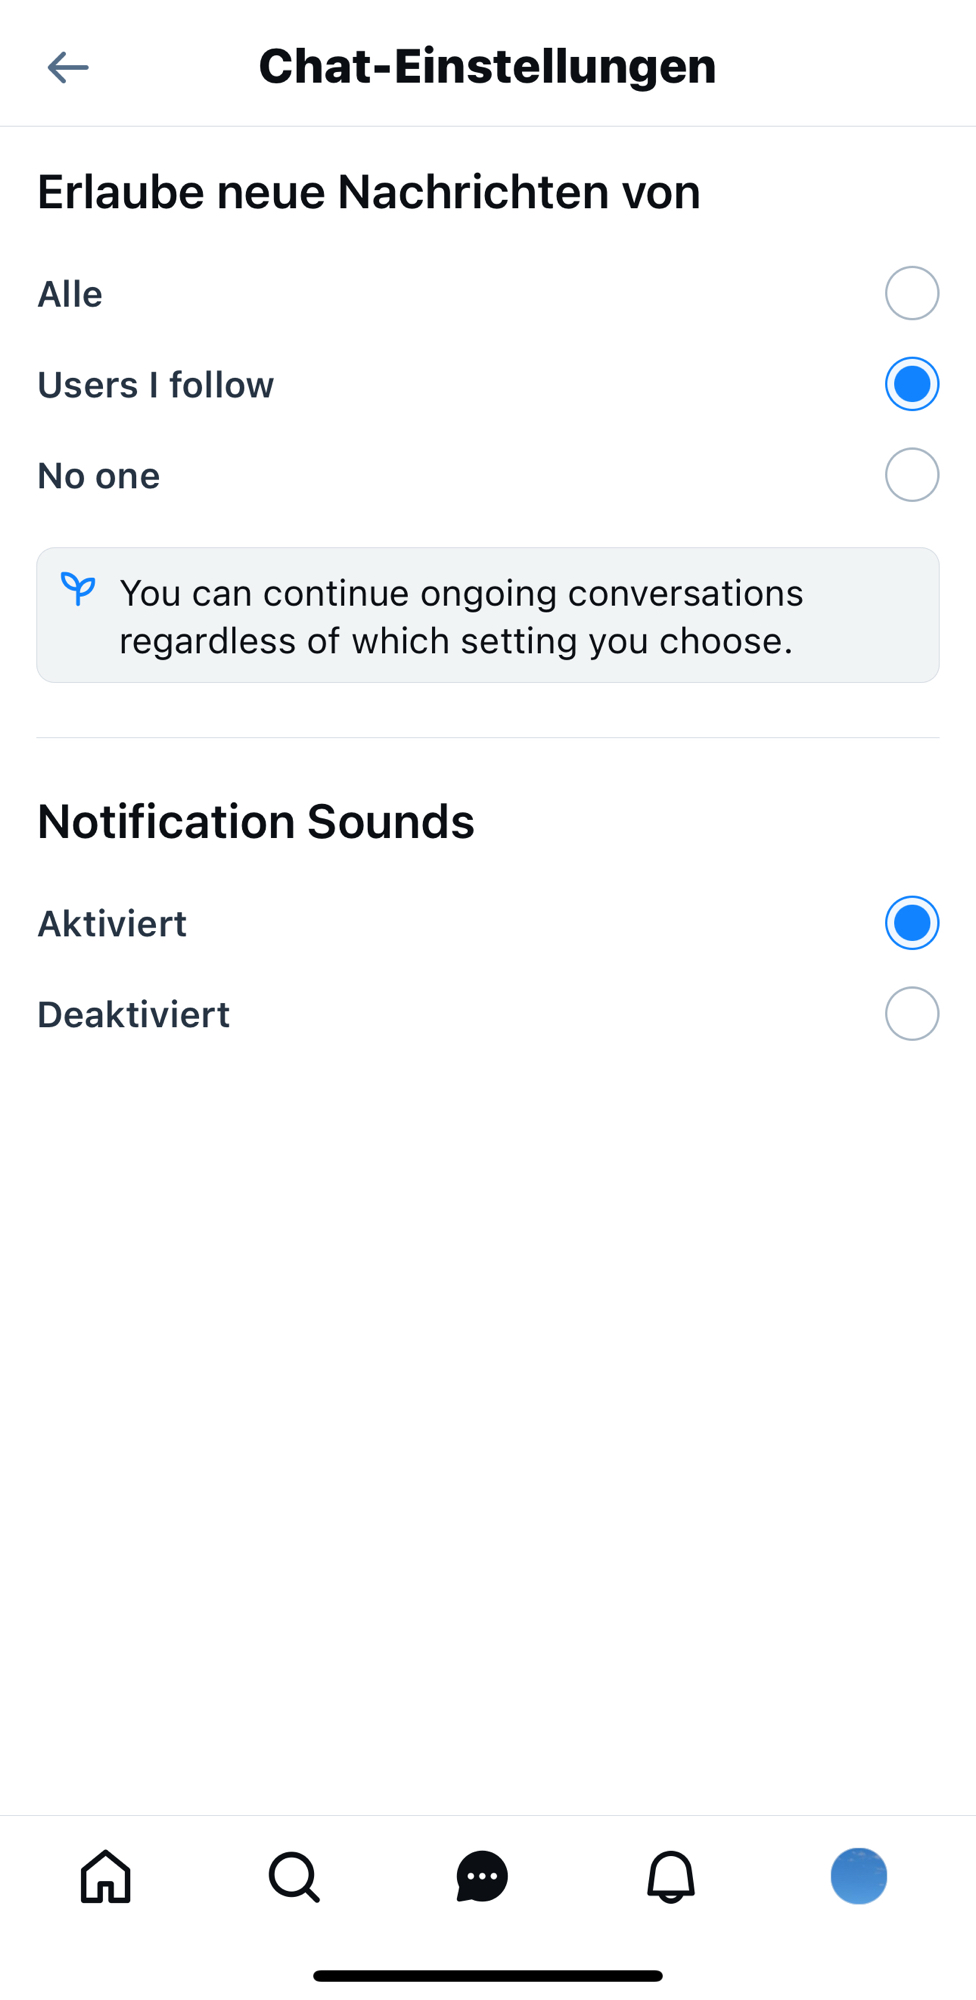976x2000 pixels.
Task: Disable notification sounds with "Deaktiviert" radio
Action: pyautogui.click(x=911, y=1014)
